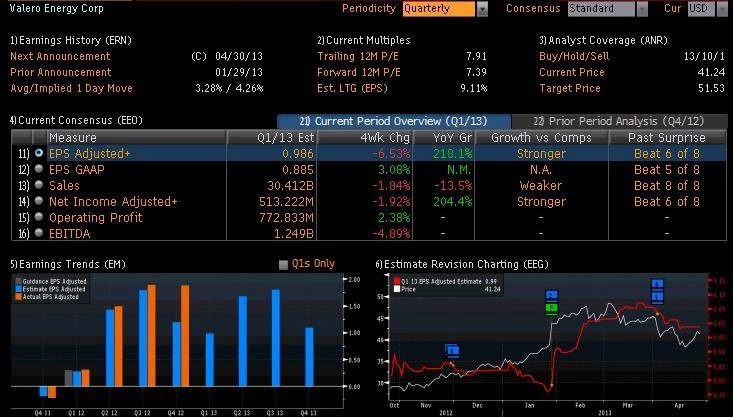Image resolution: width=733 pixels, height=417 pixels.
Task: Click the EPS Adjusted+ YoY growth 218.1%
Action: point(453,153)
